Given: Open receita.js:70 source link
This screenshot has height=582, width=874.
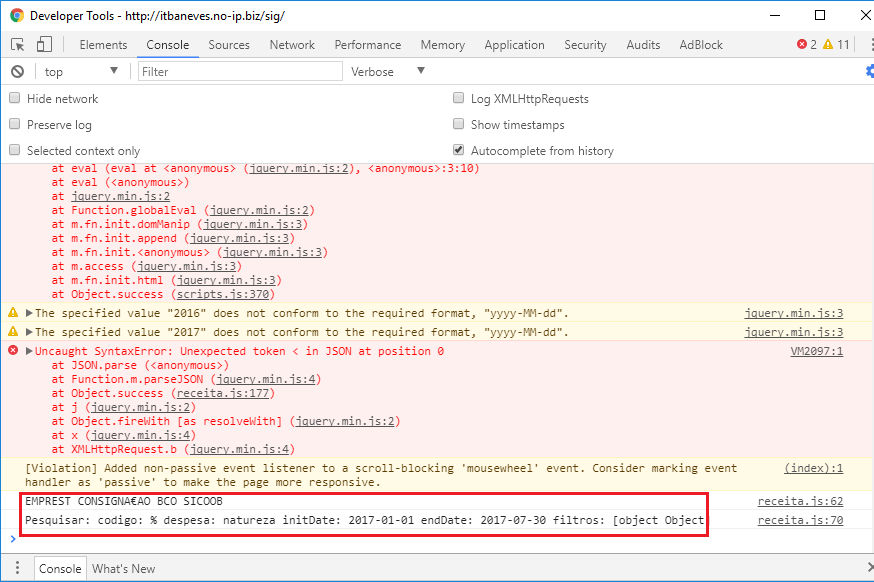Looking at the screenshot, I should click(x=800, y=520).
